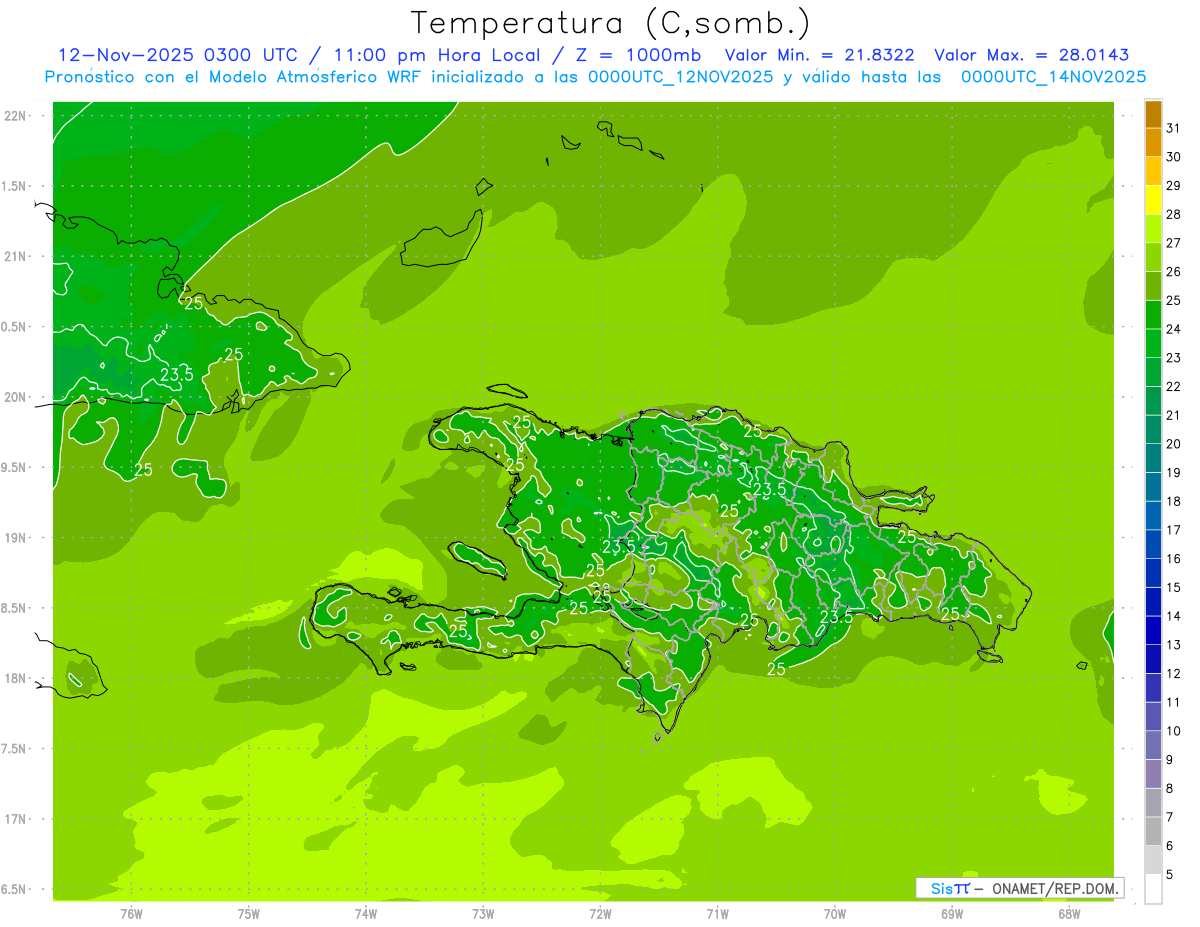Click the "22N" latitude axis label

[16, 115]
